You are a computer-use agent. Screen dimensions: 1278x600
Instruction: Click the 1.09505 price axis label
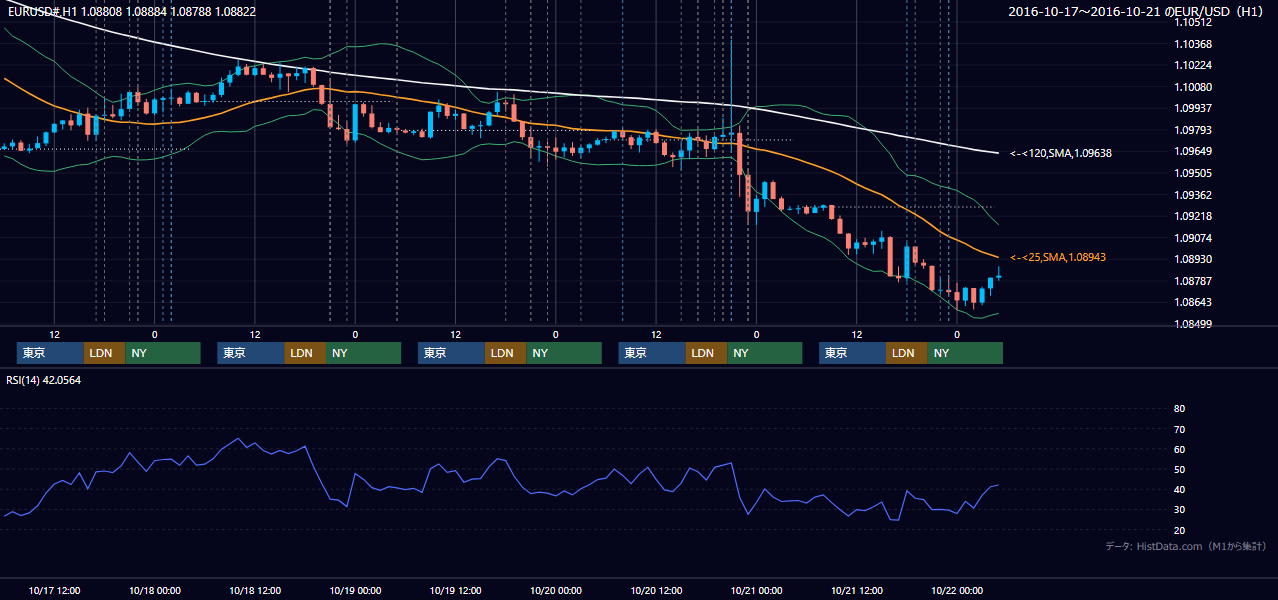pos(1193,173)
